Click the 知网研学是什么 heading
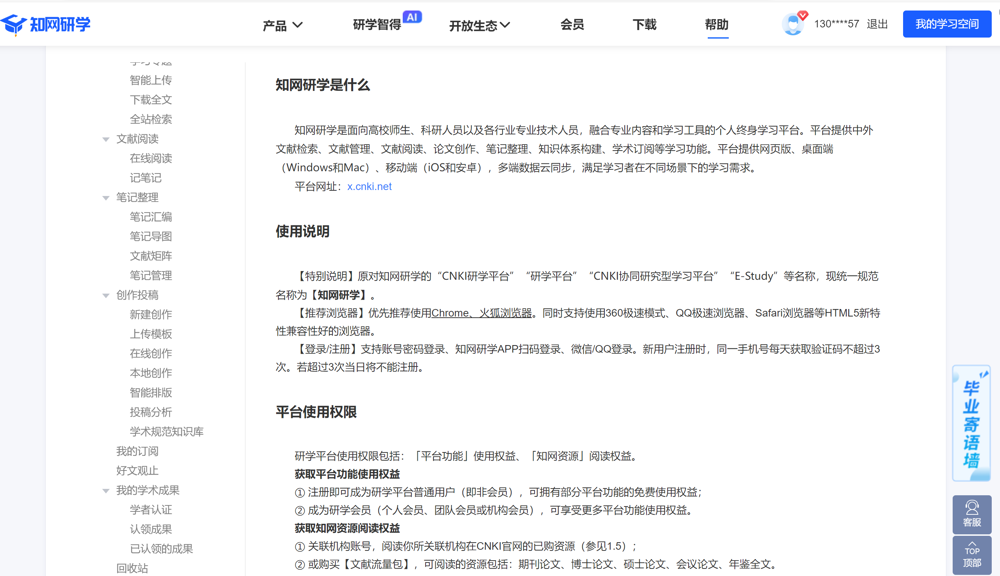Viewport: 1000px width, 576px height. pos(322,85)
